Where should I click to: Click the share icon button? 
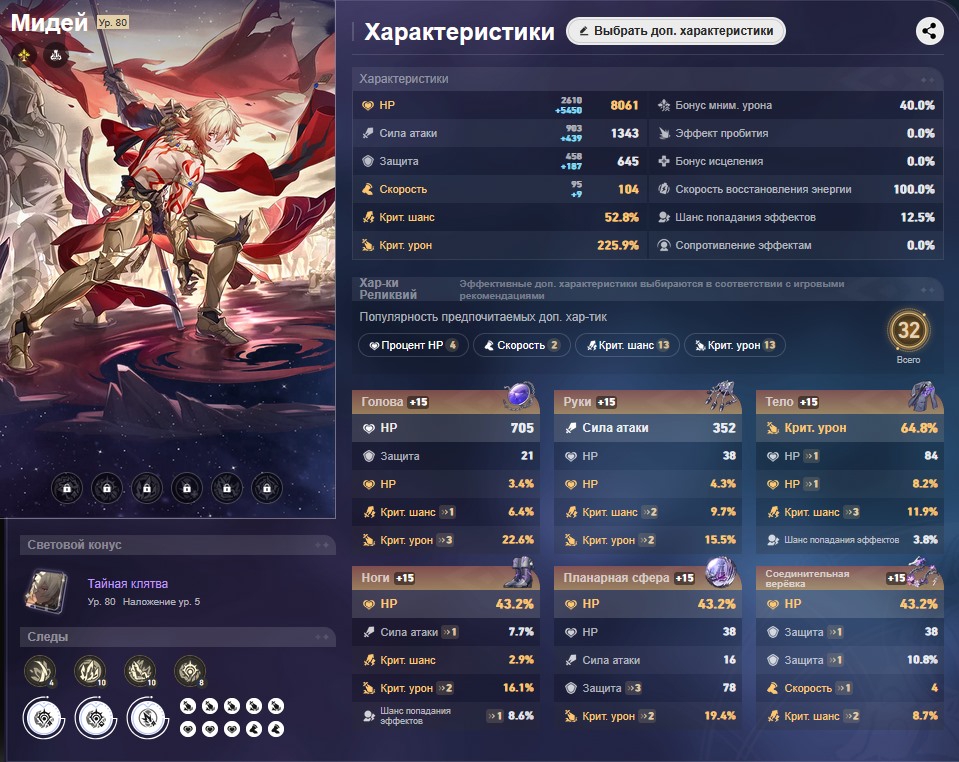[x=929, y=31]
